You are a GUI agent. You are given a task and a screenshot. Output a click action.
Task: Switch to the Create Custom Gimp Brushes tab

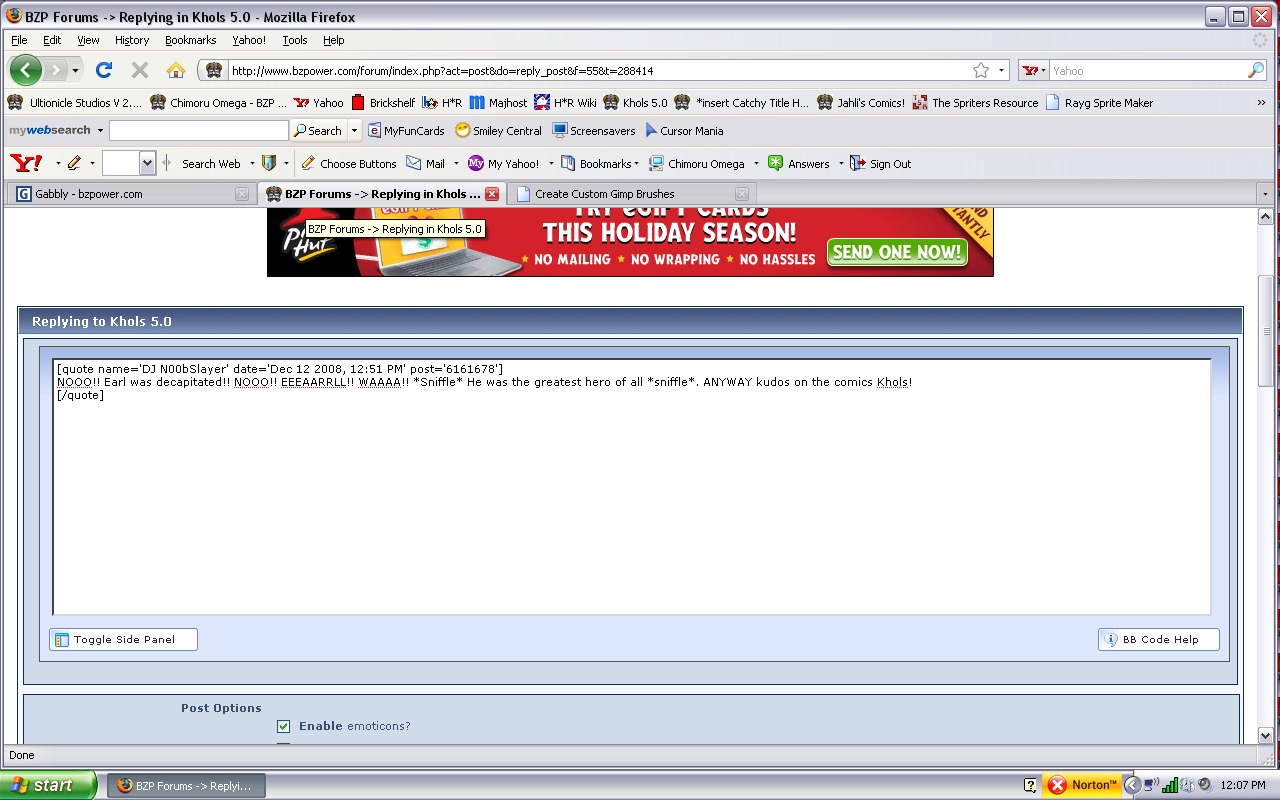tap(632, 194)
